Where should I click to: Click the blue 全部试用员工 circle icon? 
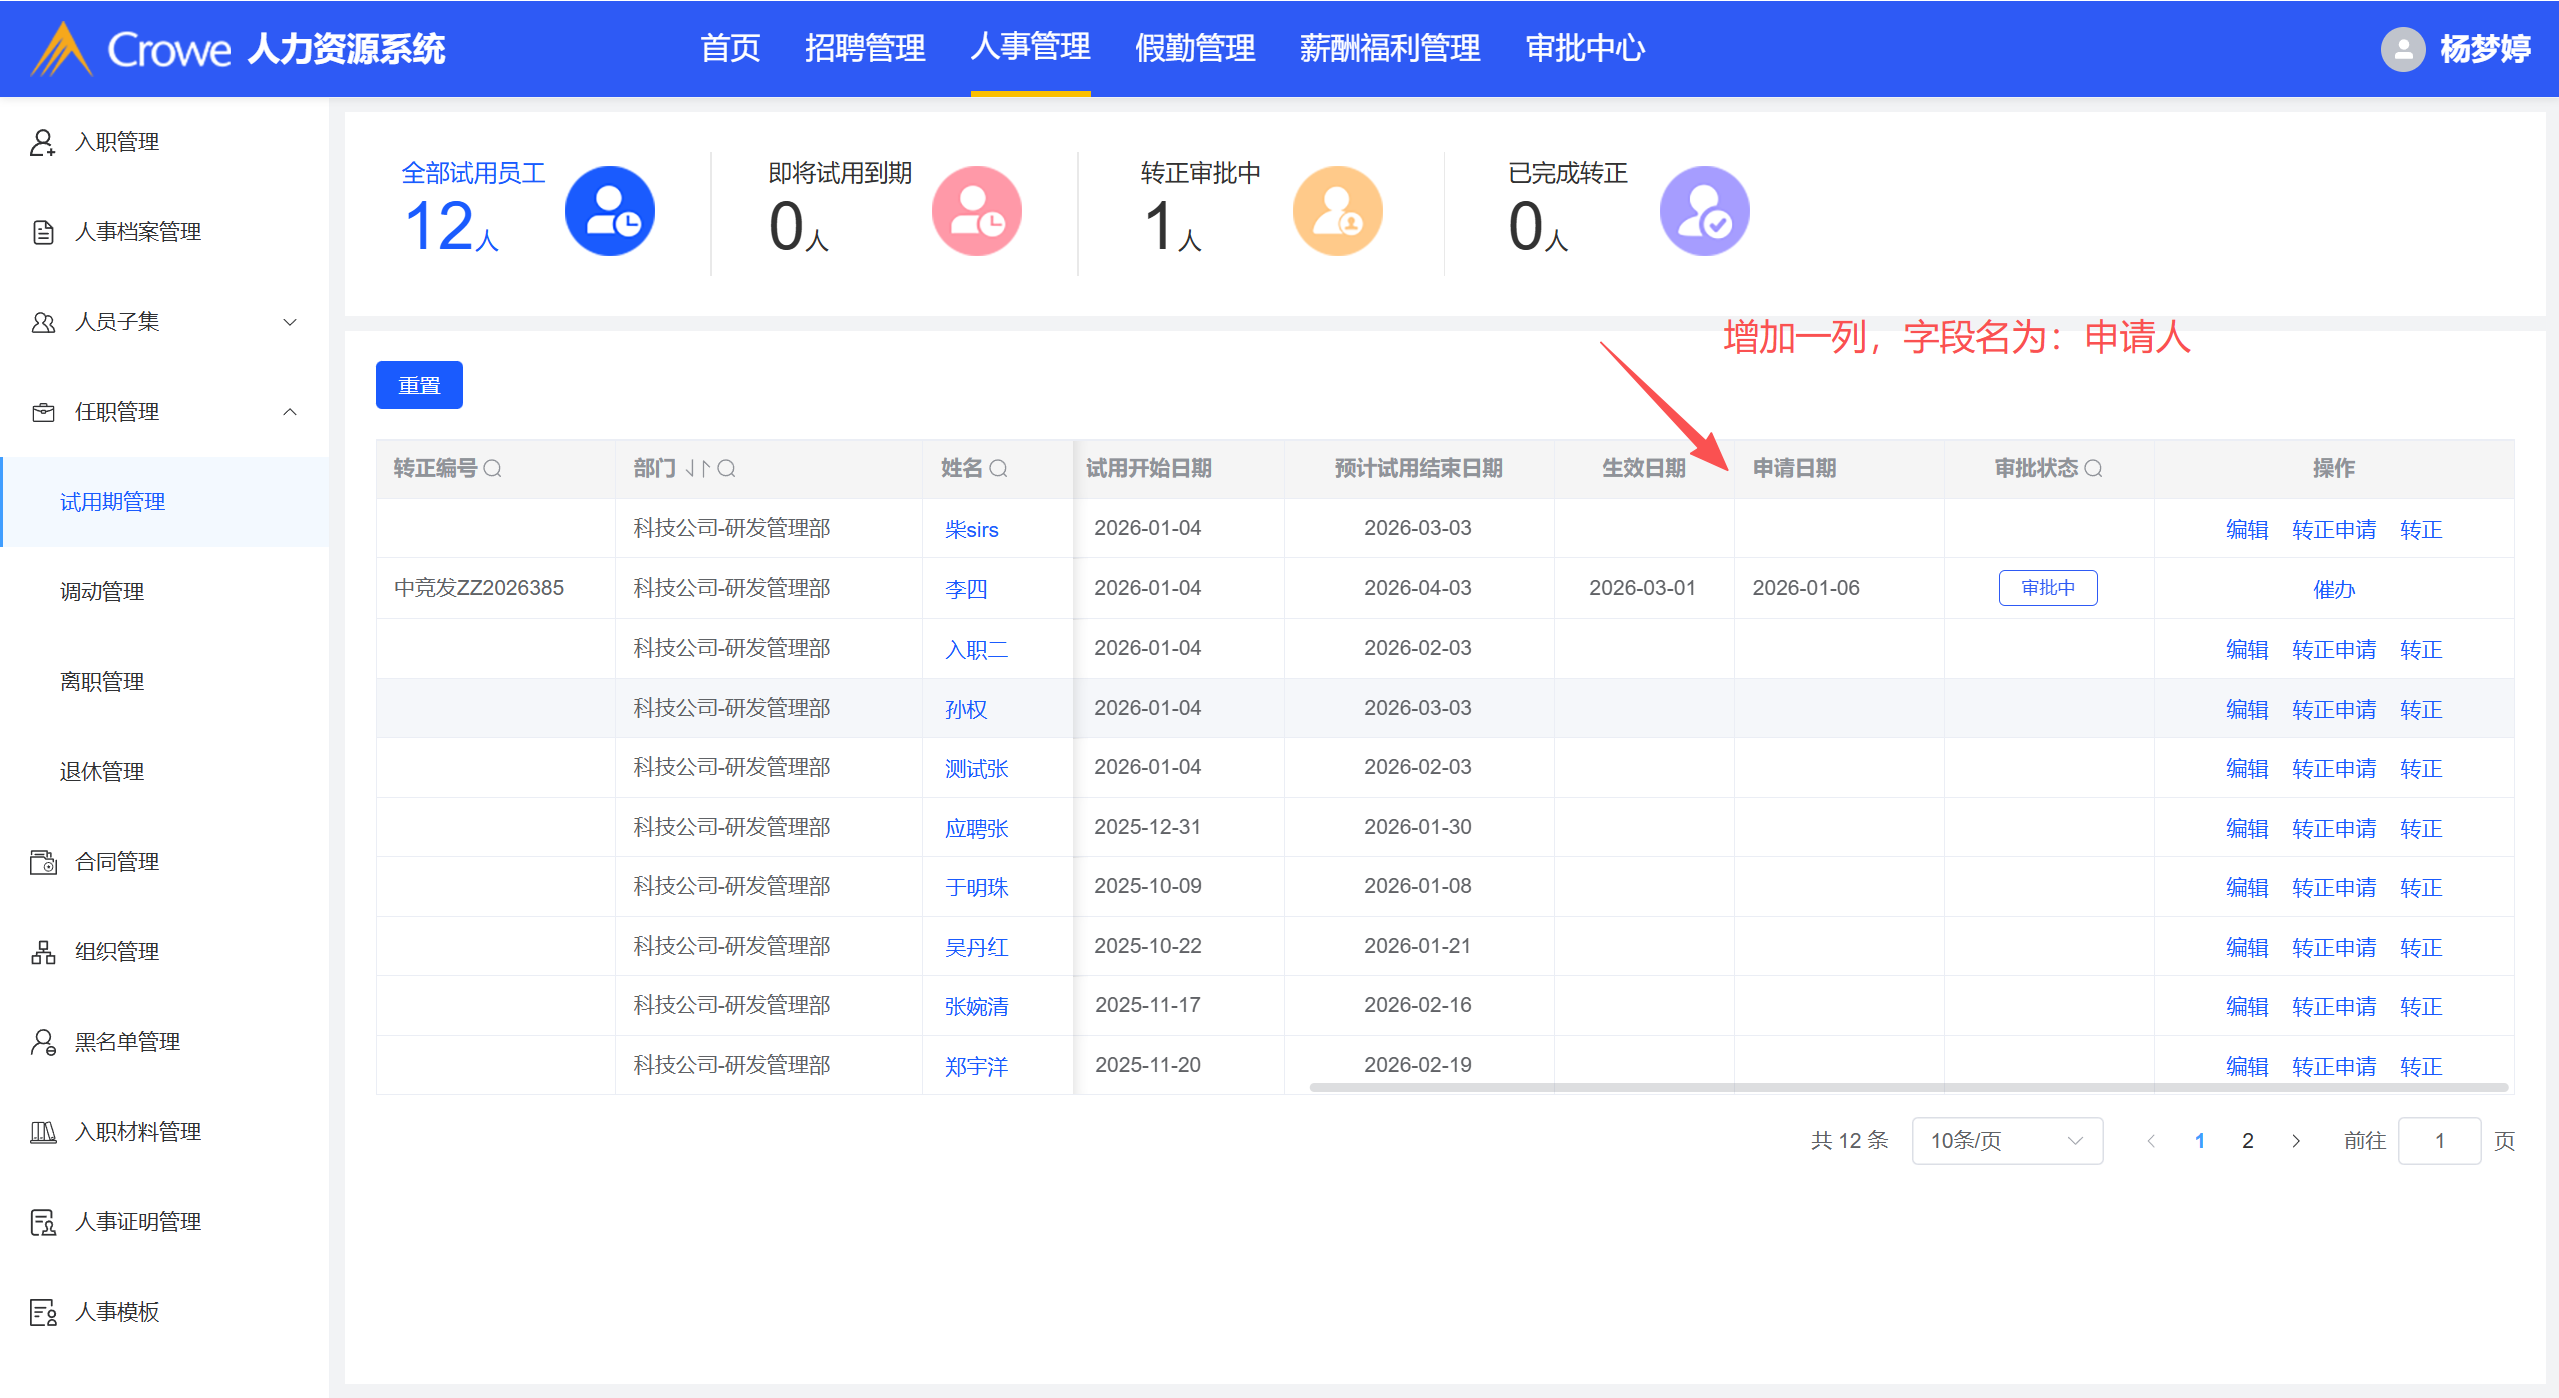(609, 211)
